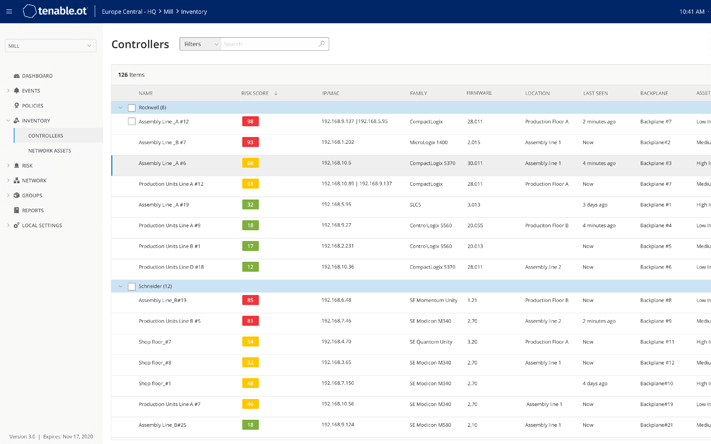Click the tenable.ot logo
The height and width of the screenshot is (444, 711).
55,11
